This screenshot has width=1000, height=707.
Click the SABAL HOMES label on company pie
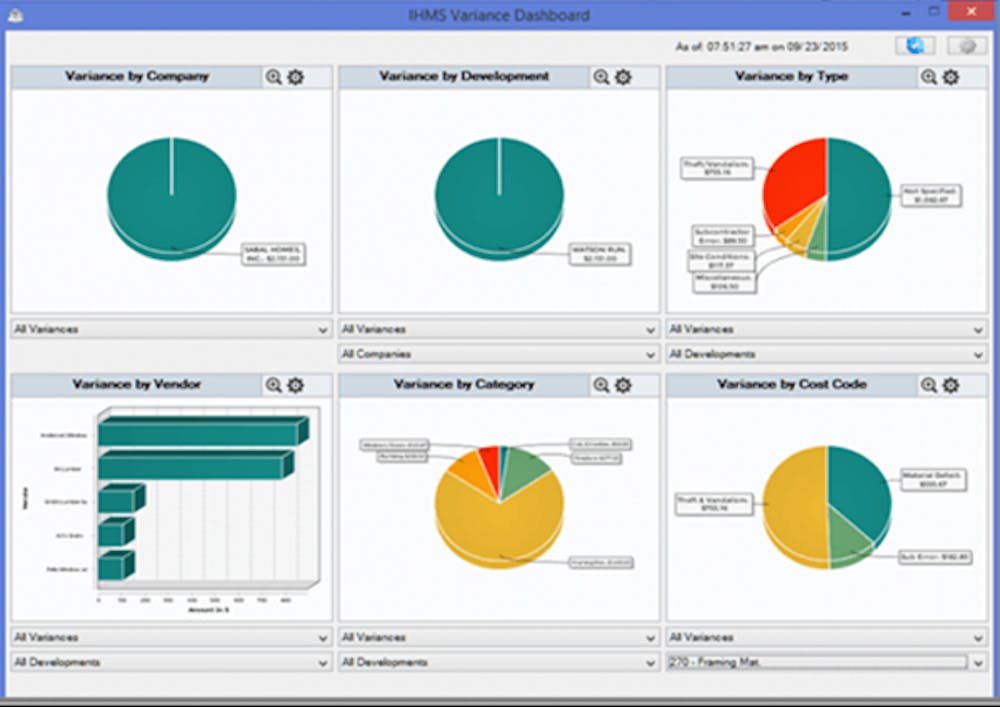coord(273,254)
